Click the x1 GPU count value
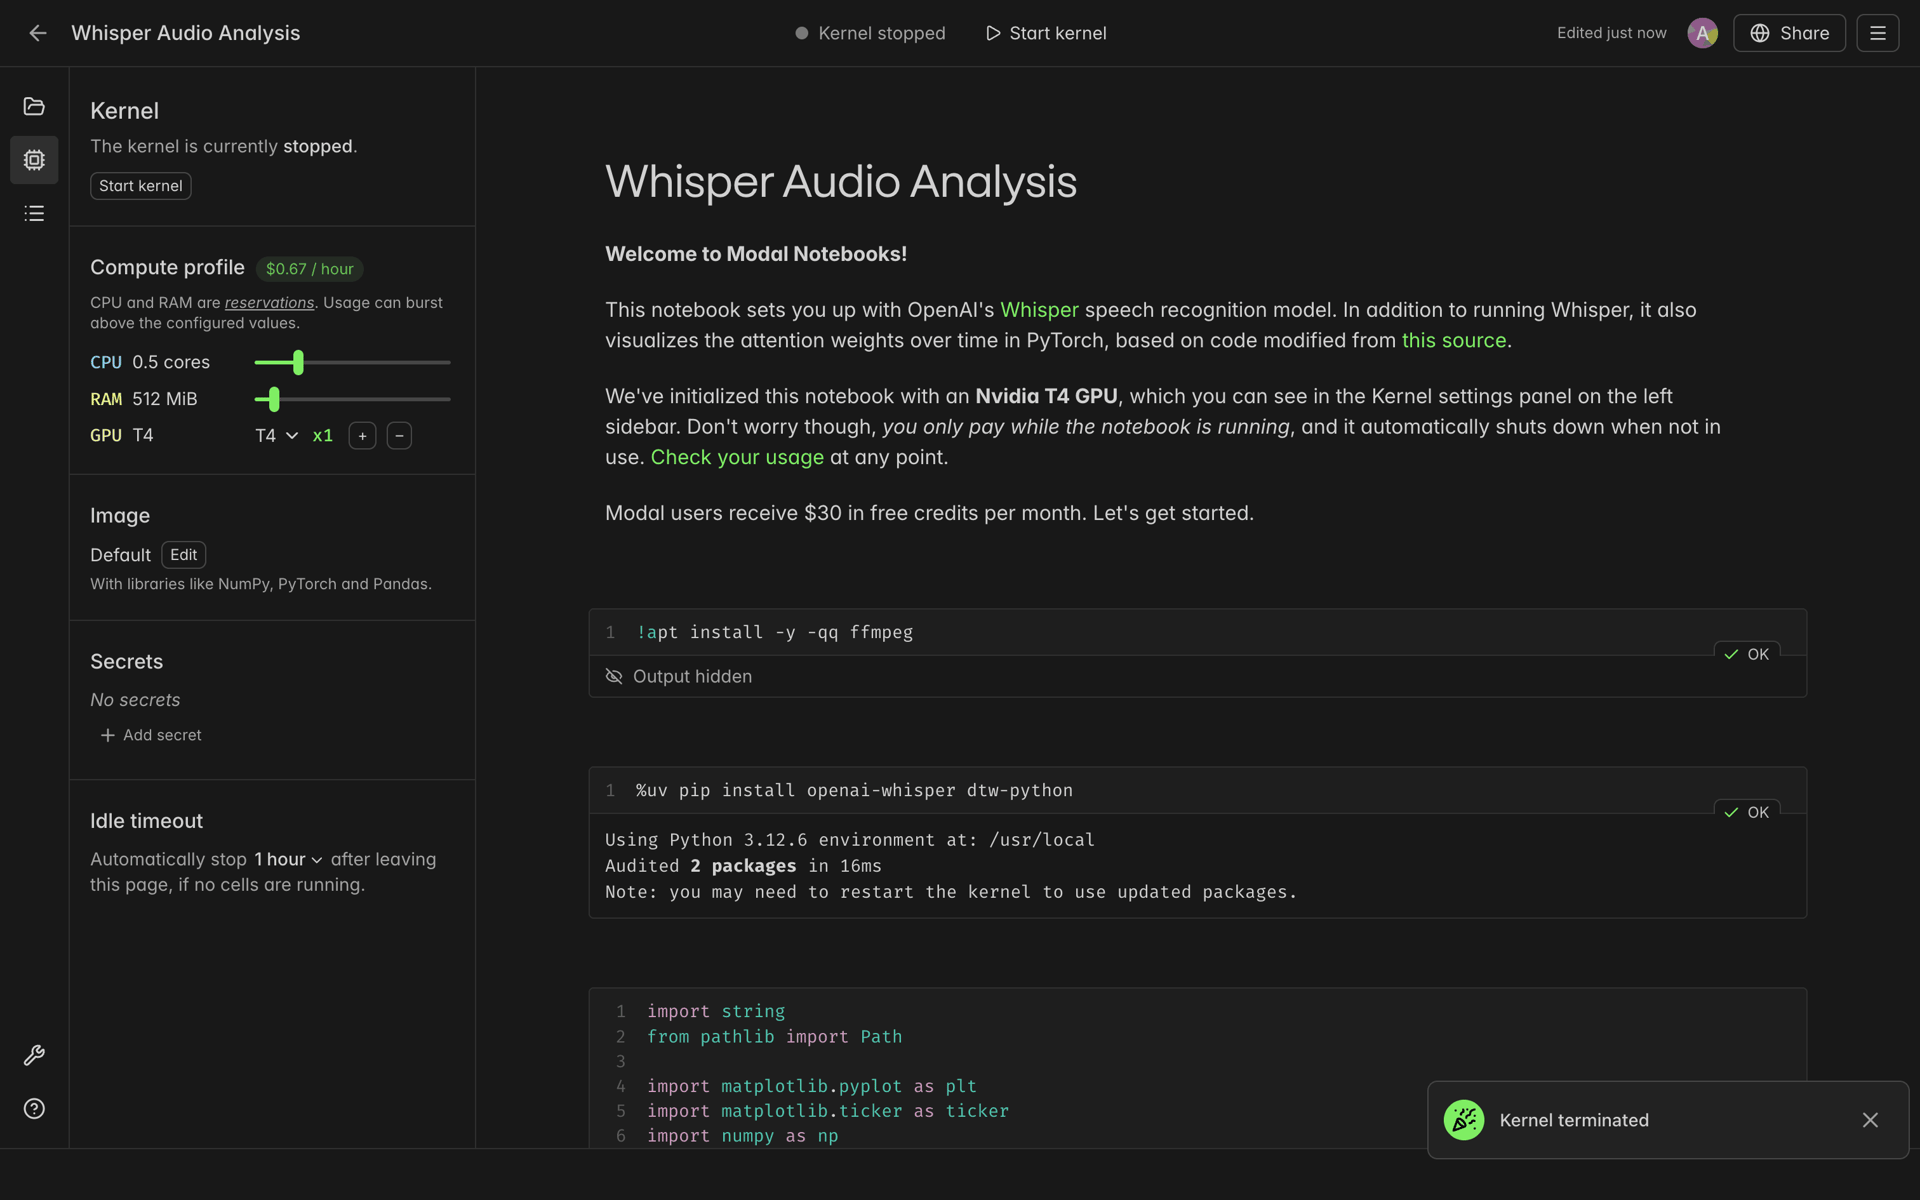 point(322,436)
